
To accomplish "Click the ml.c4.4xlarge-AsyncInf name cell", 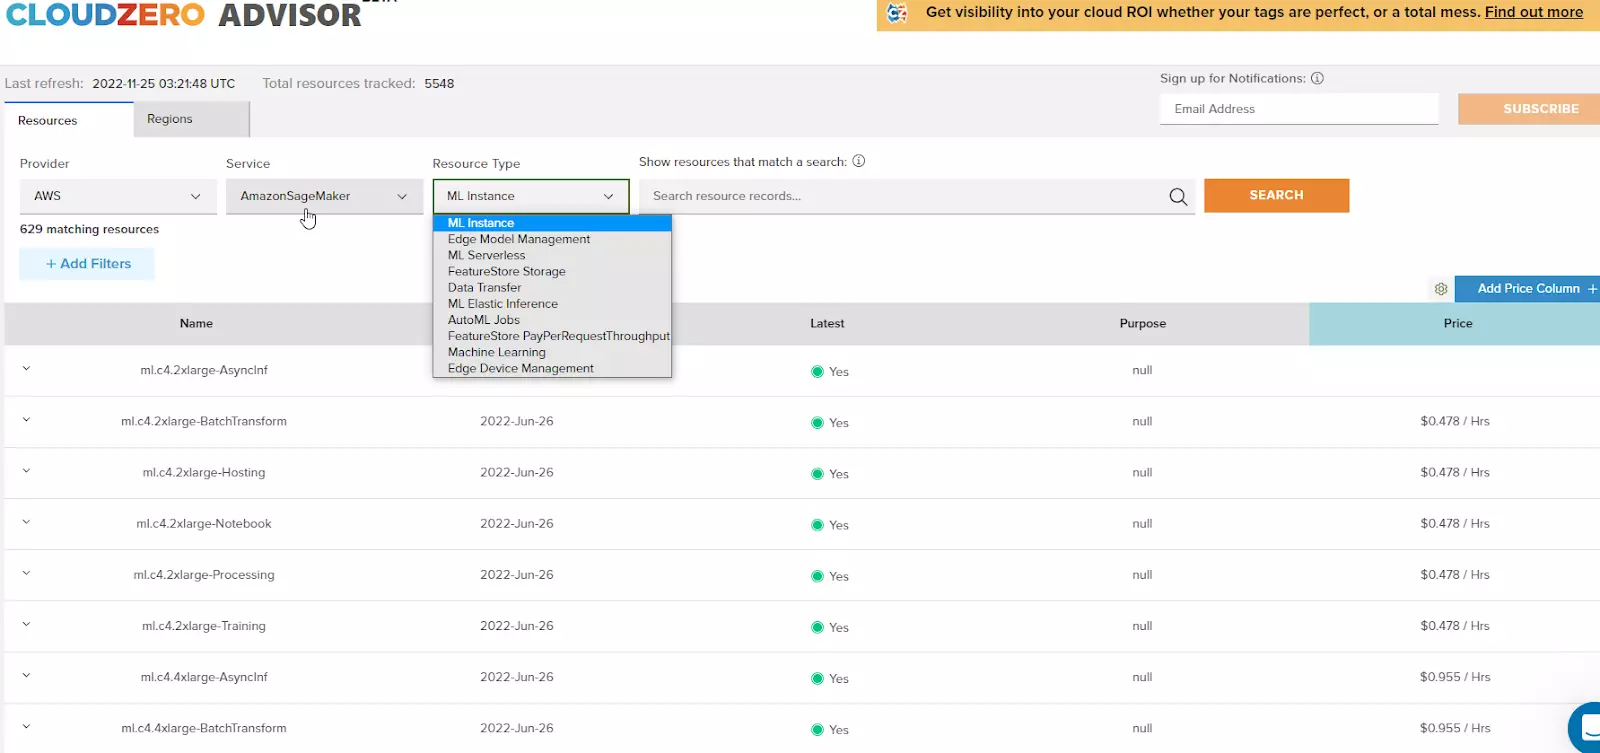I will point(204,677).
